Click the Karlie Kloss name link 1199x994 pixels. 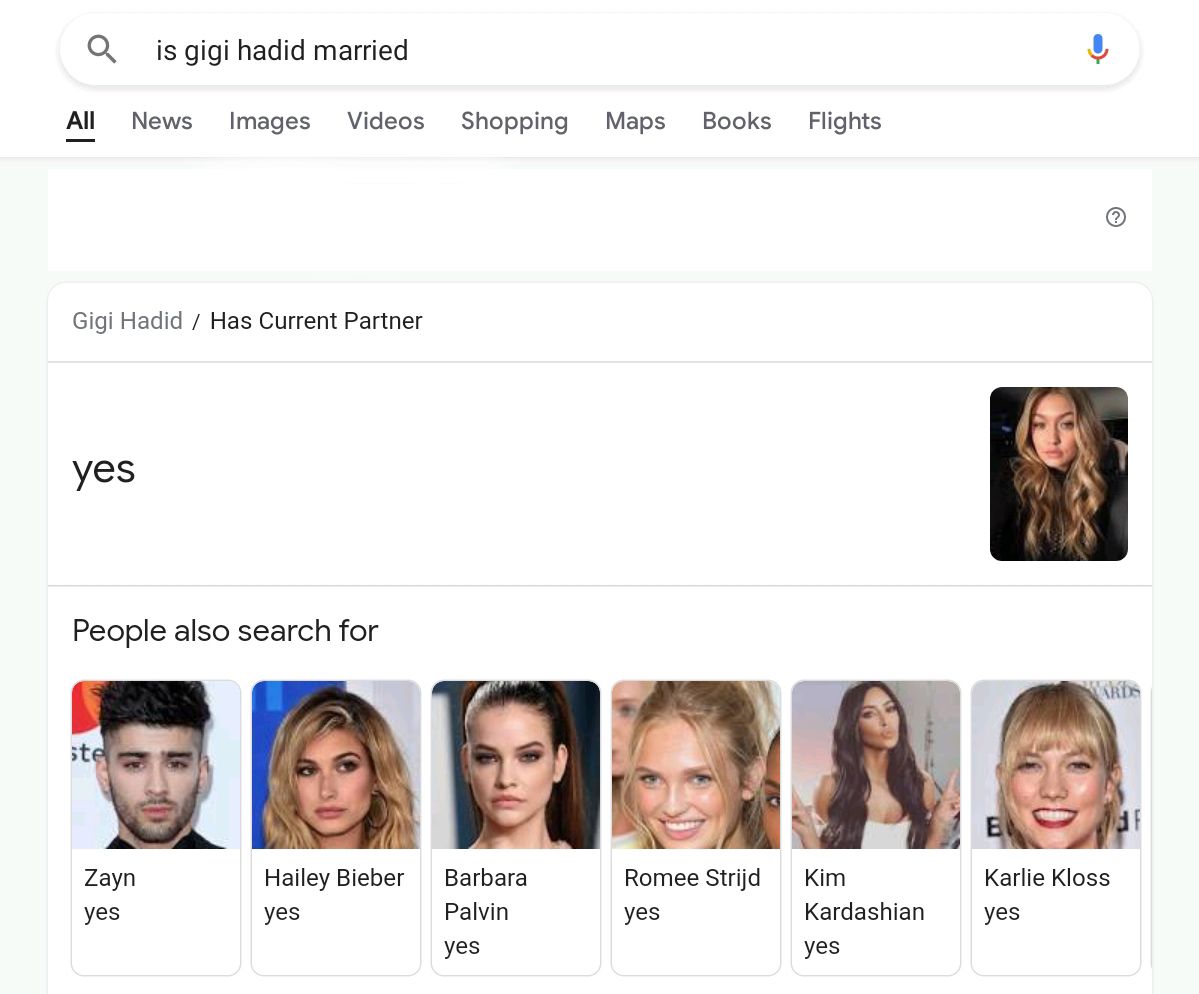pyautogui.click(x=1047, y=878)
